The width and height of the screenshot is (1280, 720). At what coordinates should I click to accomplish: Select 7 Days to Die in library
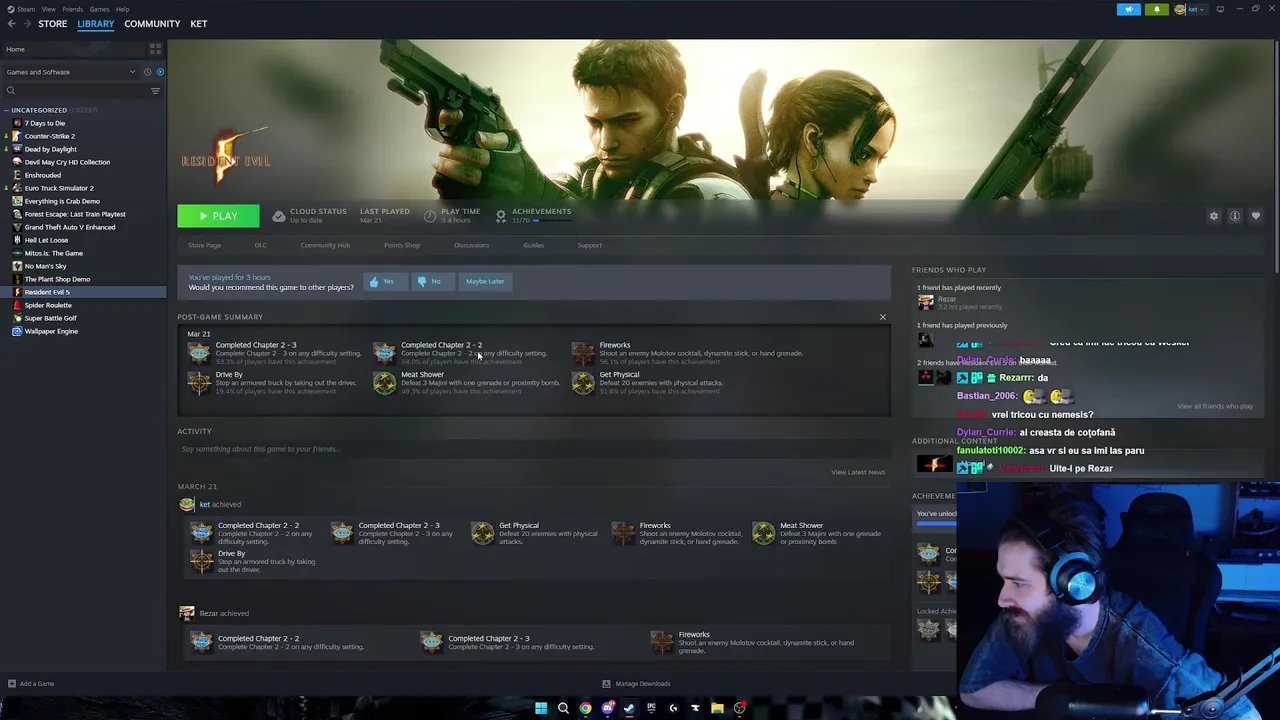click(x=44, y=123)
